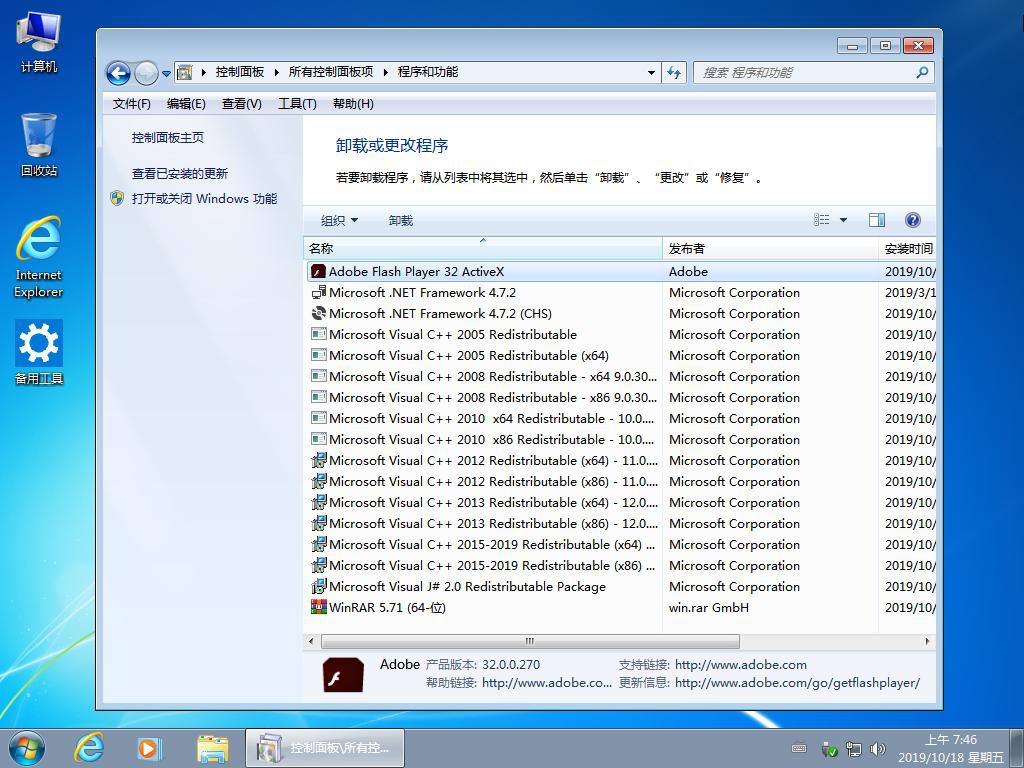Click install date 2019/3/1 cell

pos(910,293)
